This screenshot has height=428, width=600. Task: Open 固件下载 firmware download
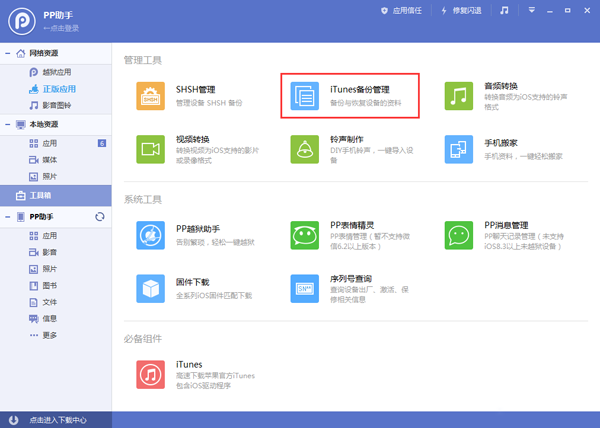(x=150, y=289)
